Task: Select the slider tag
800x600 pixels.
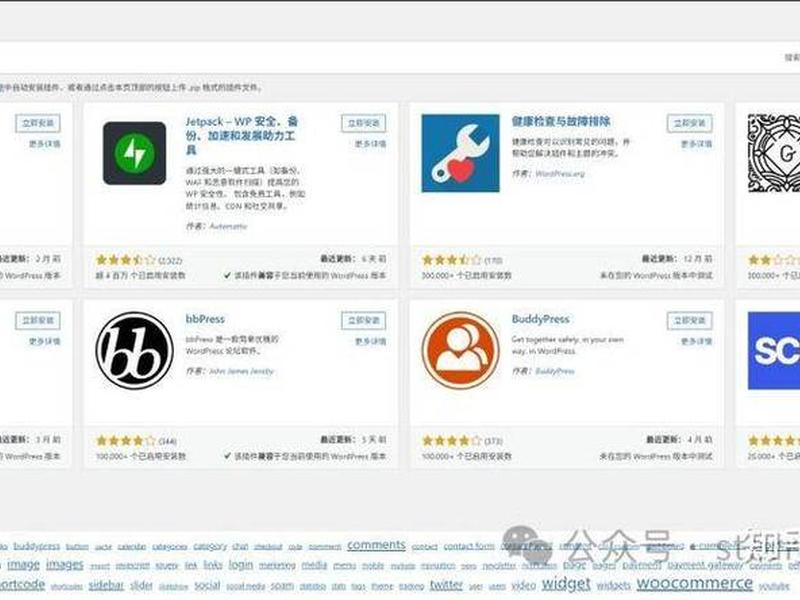Action: click(x=141, y=585)
